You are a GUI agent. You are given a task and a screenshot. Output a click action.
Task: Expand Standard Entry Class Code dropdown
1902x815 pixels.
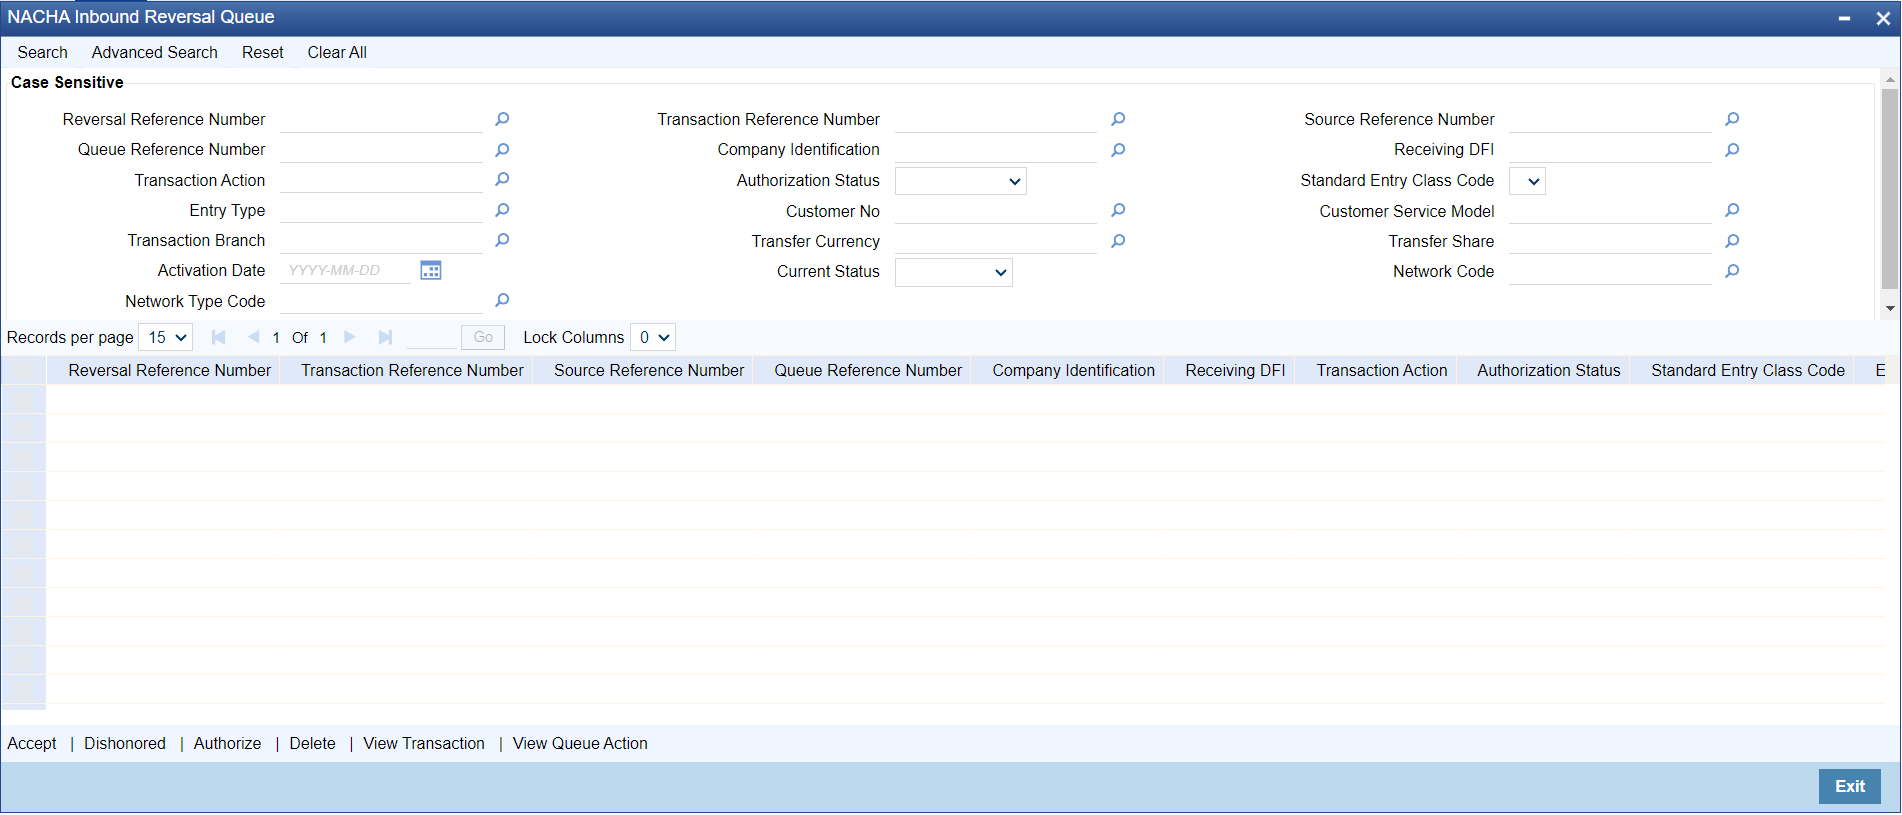(x=1527, y=181)
